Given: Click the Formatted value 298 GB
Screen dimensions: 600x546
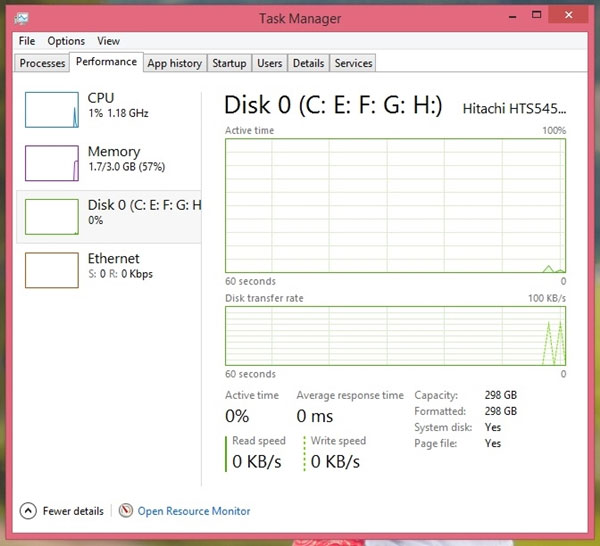Looking at the screenshot, I should [x=501, y=411].
